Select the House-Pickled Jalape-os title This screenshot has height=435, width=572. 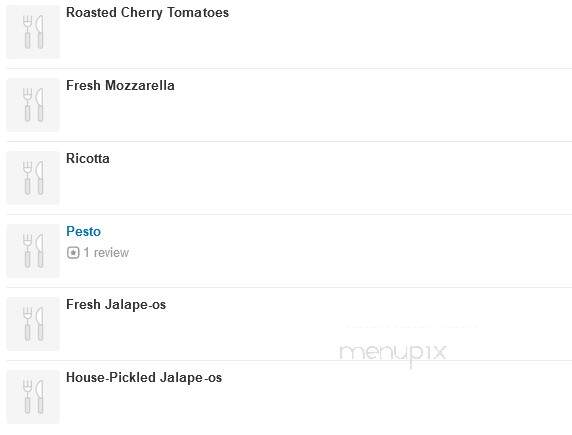pyautogui.click(x=144, y=377)
